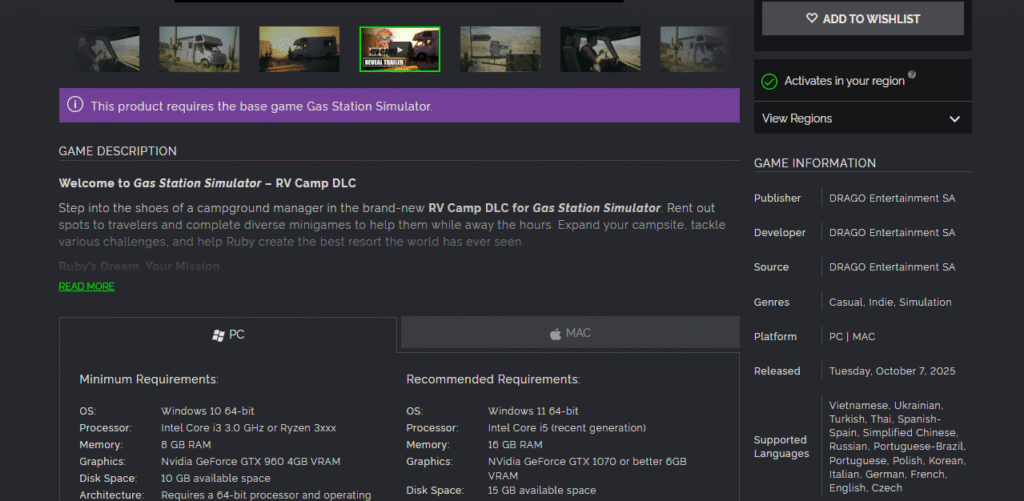Select the sunset RV screenshot thumbnail

pyautogui.click(x=299, y=49)
